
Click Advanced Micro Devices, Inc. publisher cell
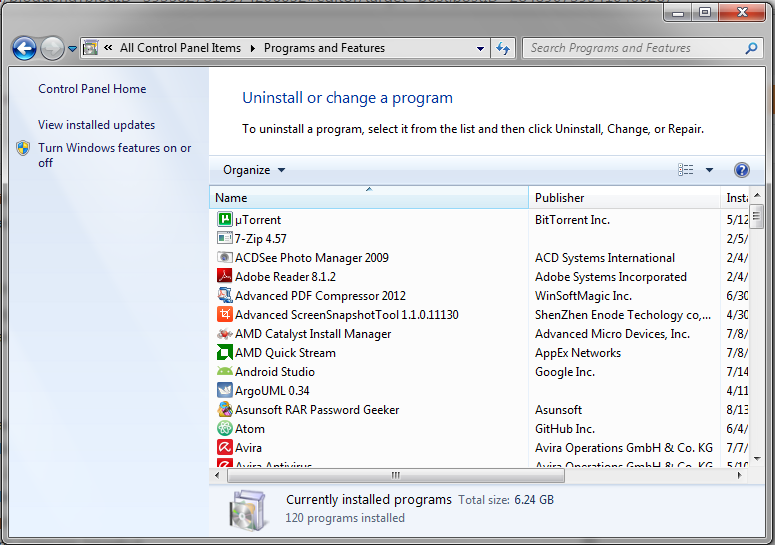(612, 334)
